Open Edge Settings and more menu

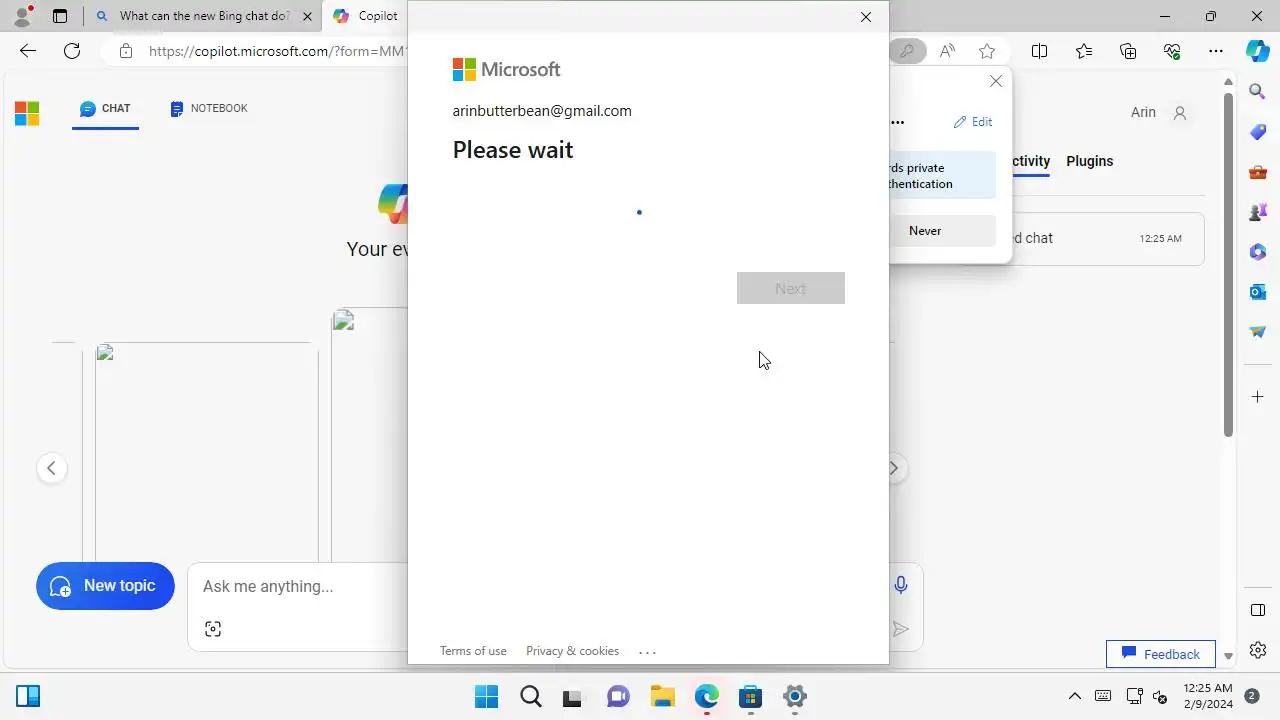[1216, 51]
